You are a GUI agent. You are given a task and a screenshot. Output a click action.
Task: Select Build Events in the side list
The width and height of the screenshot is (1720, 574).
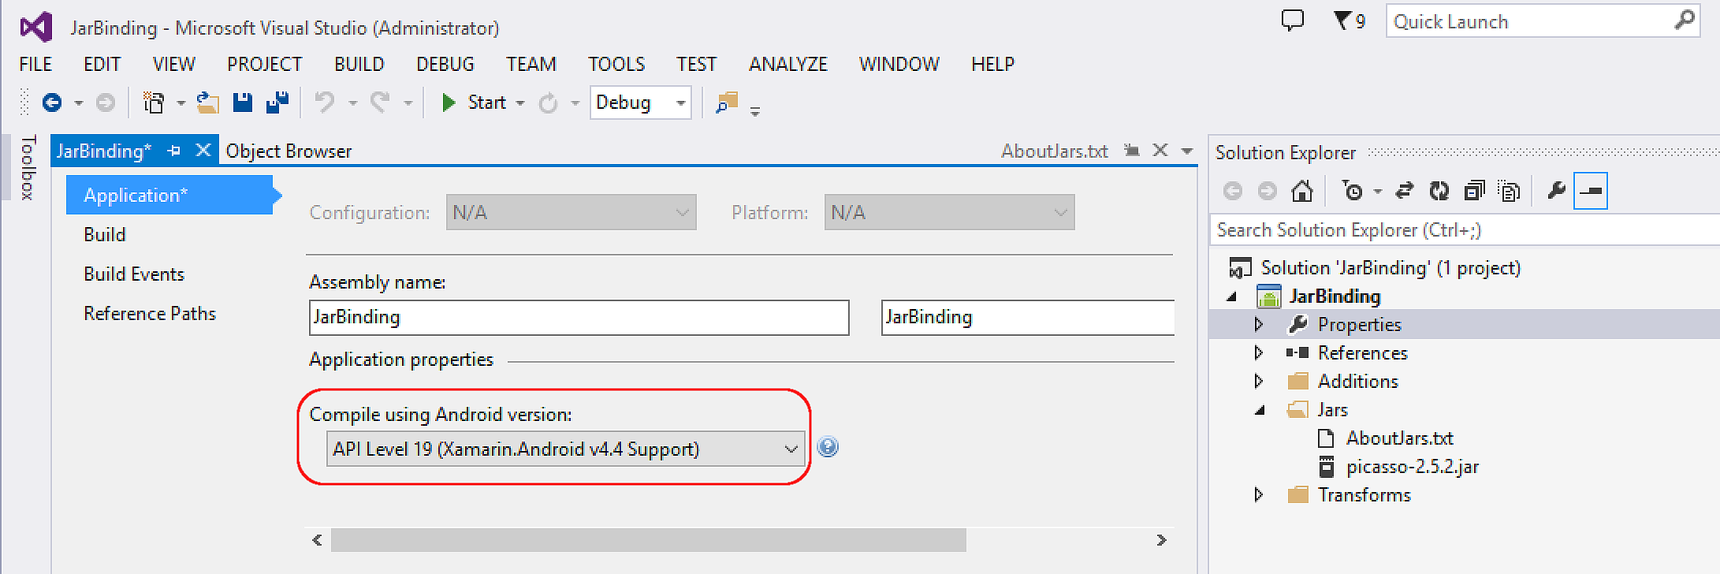pyautogui.click(x=134, y=274)
